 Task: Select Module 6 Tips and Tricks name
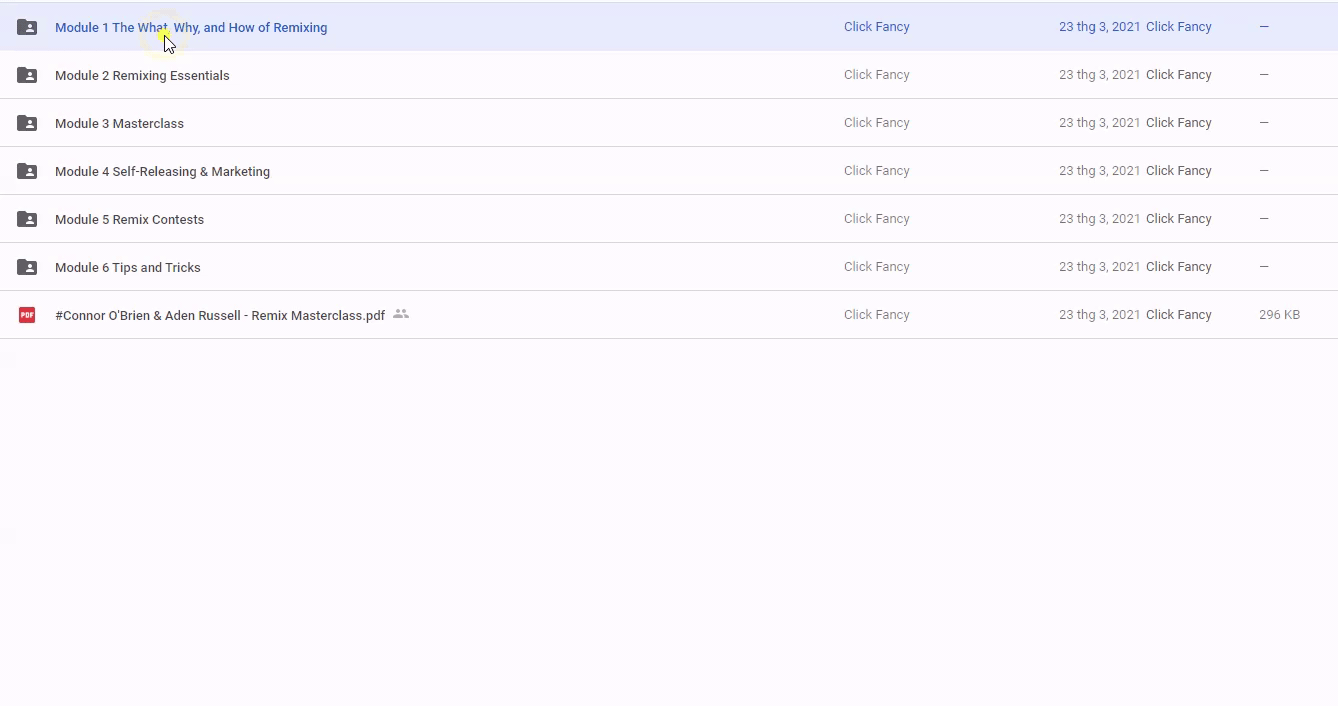[x=127, y=268]
